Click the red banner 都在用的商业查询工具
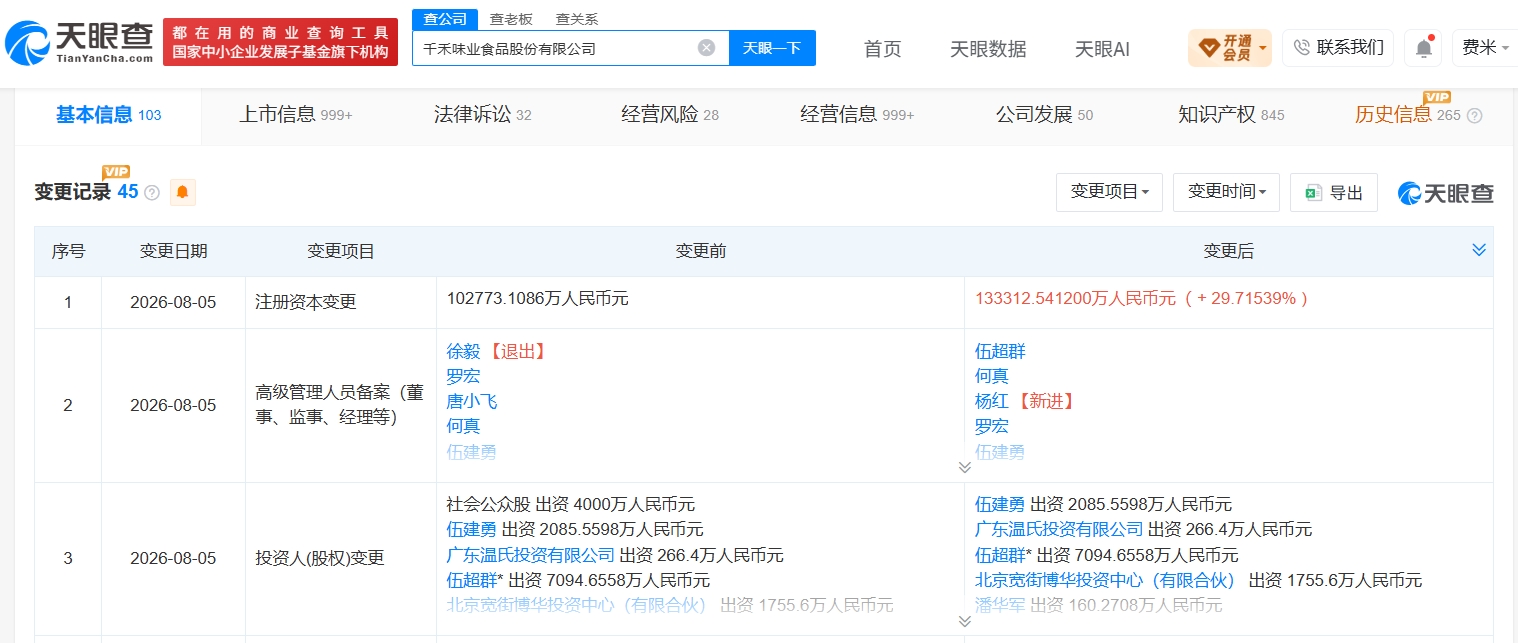The width and height of the screenshot is (1518, 643). click(x=280, y=42)
